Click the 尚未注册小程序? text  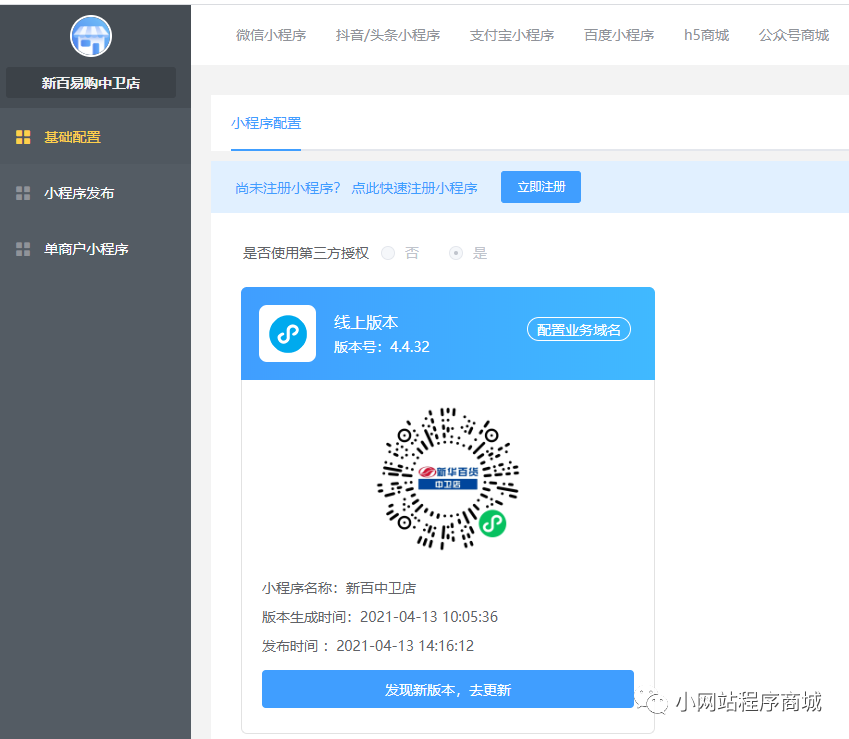click(288, 188)
